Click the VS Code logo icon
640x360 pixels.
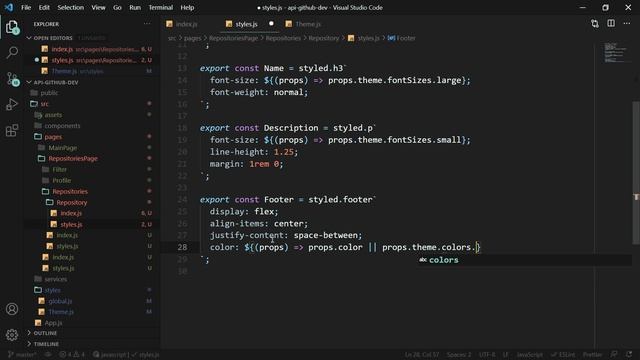tap(9, 7)
